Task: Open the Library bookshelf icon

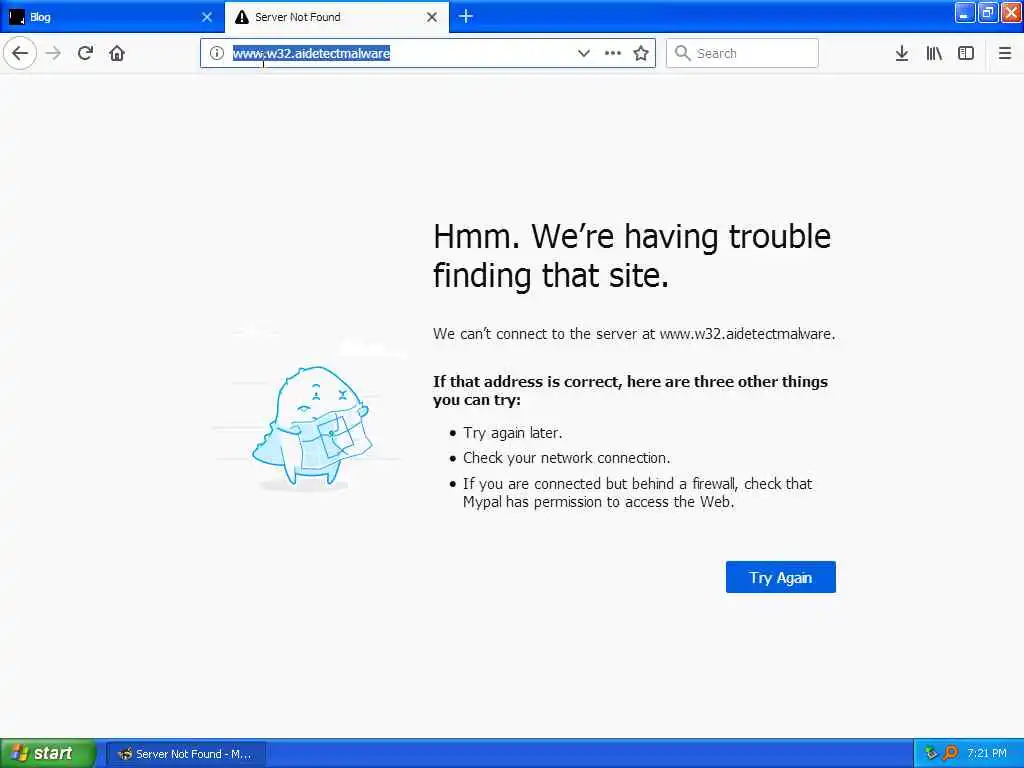Action: [934, 53]
